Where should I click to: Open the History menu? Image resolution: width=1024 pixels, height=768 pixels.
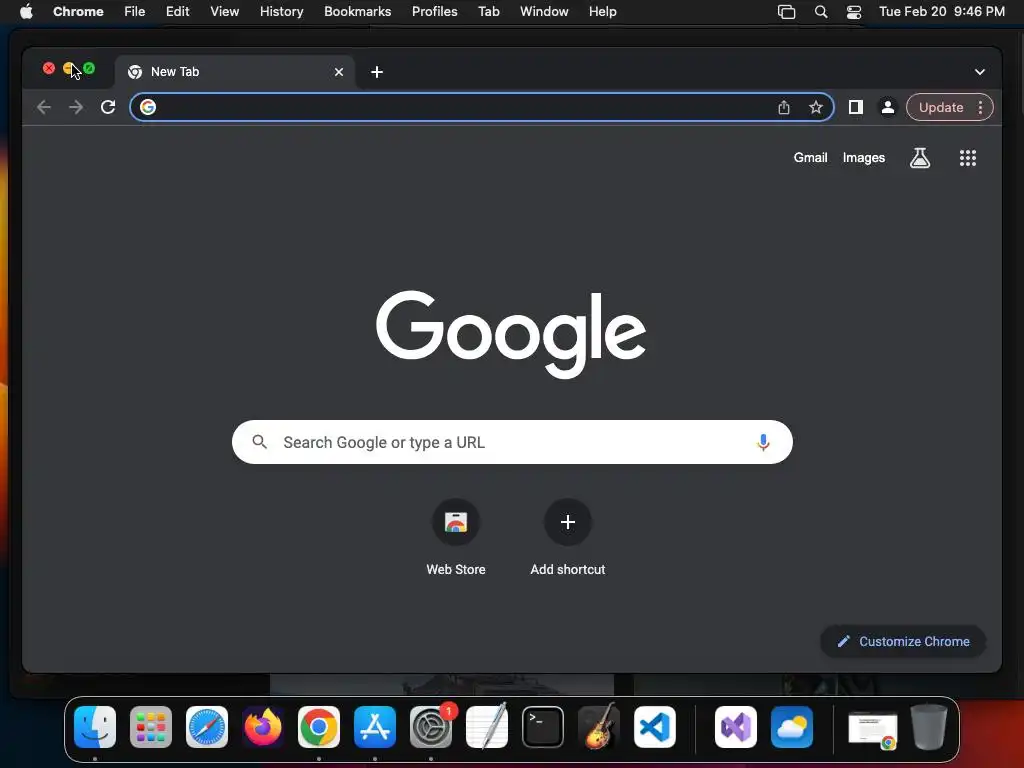point(281,12)
